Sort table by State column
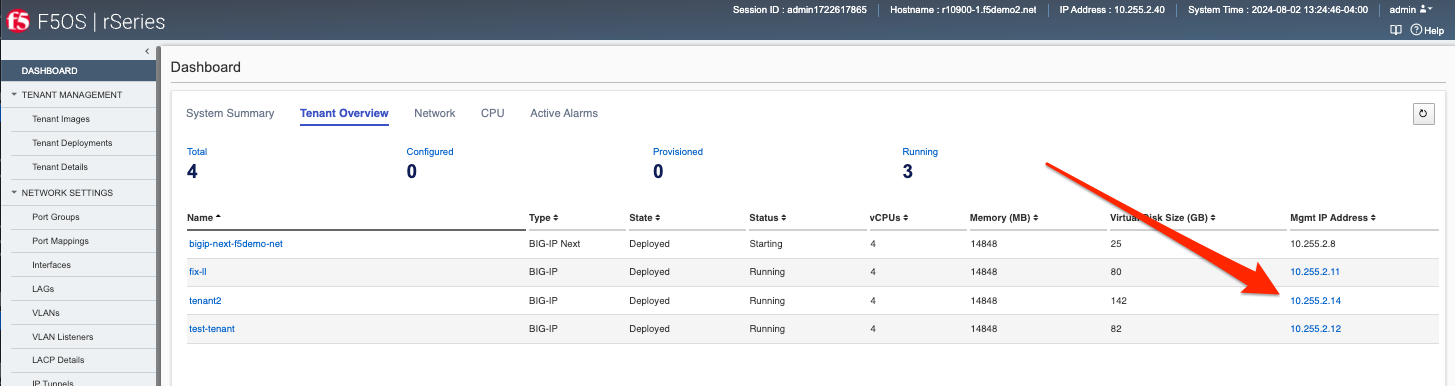The width and height of the screenshot is (1455, 386). [643, 217]
